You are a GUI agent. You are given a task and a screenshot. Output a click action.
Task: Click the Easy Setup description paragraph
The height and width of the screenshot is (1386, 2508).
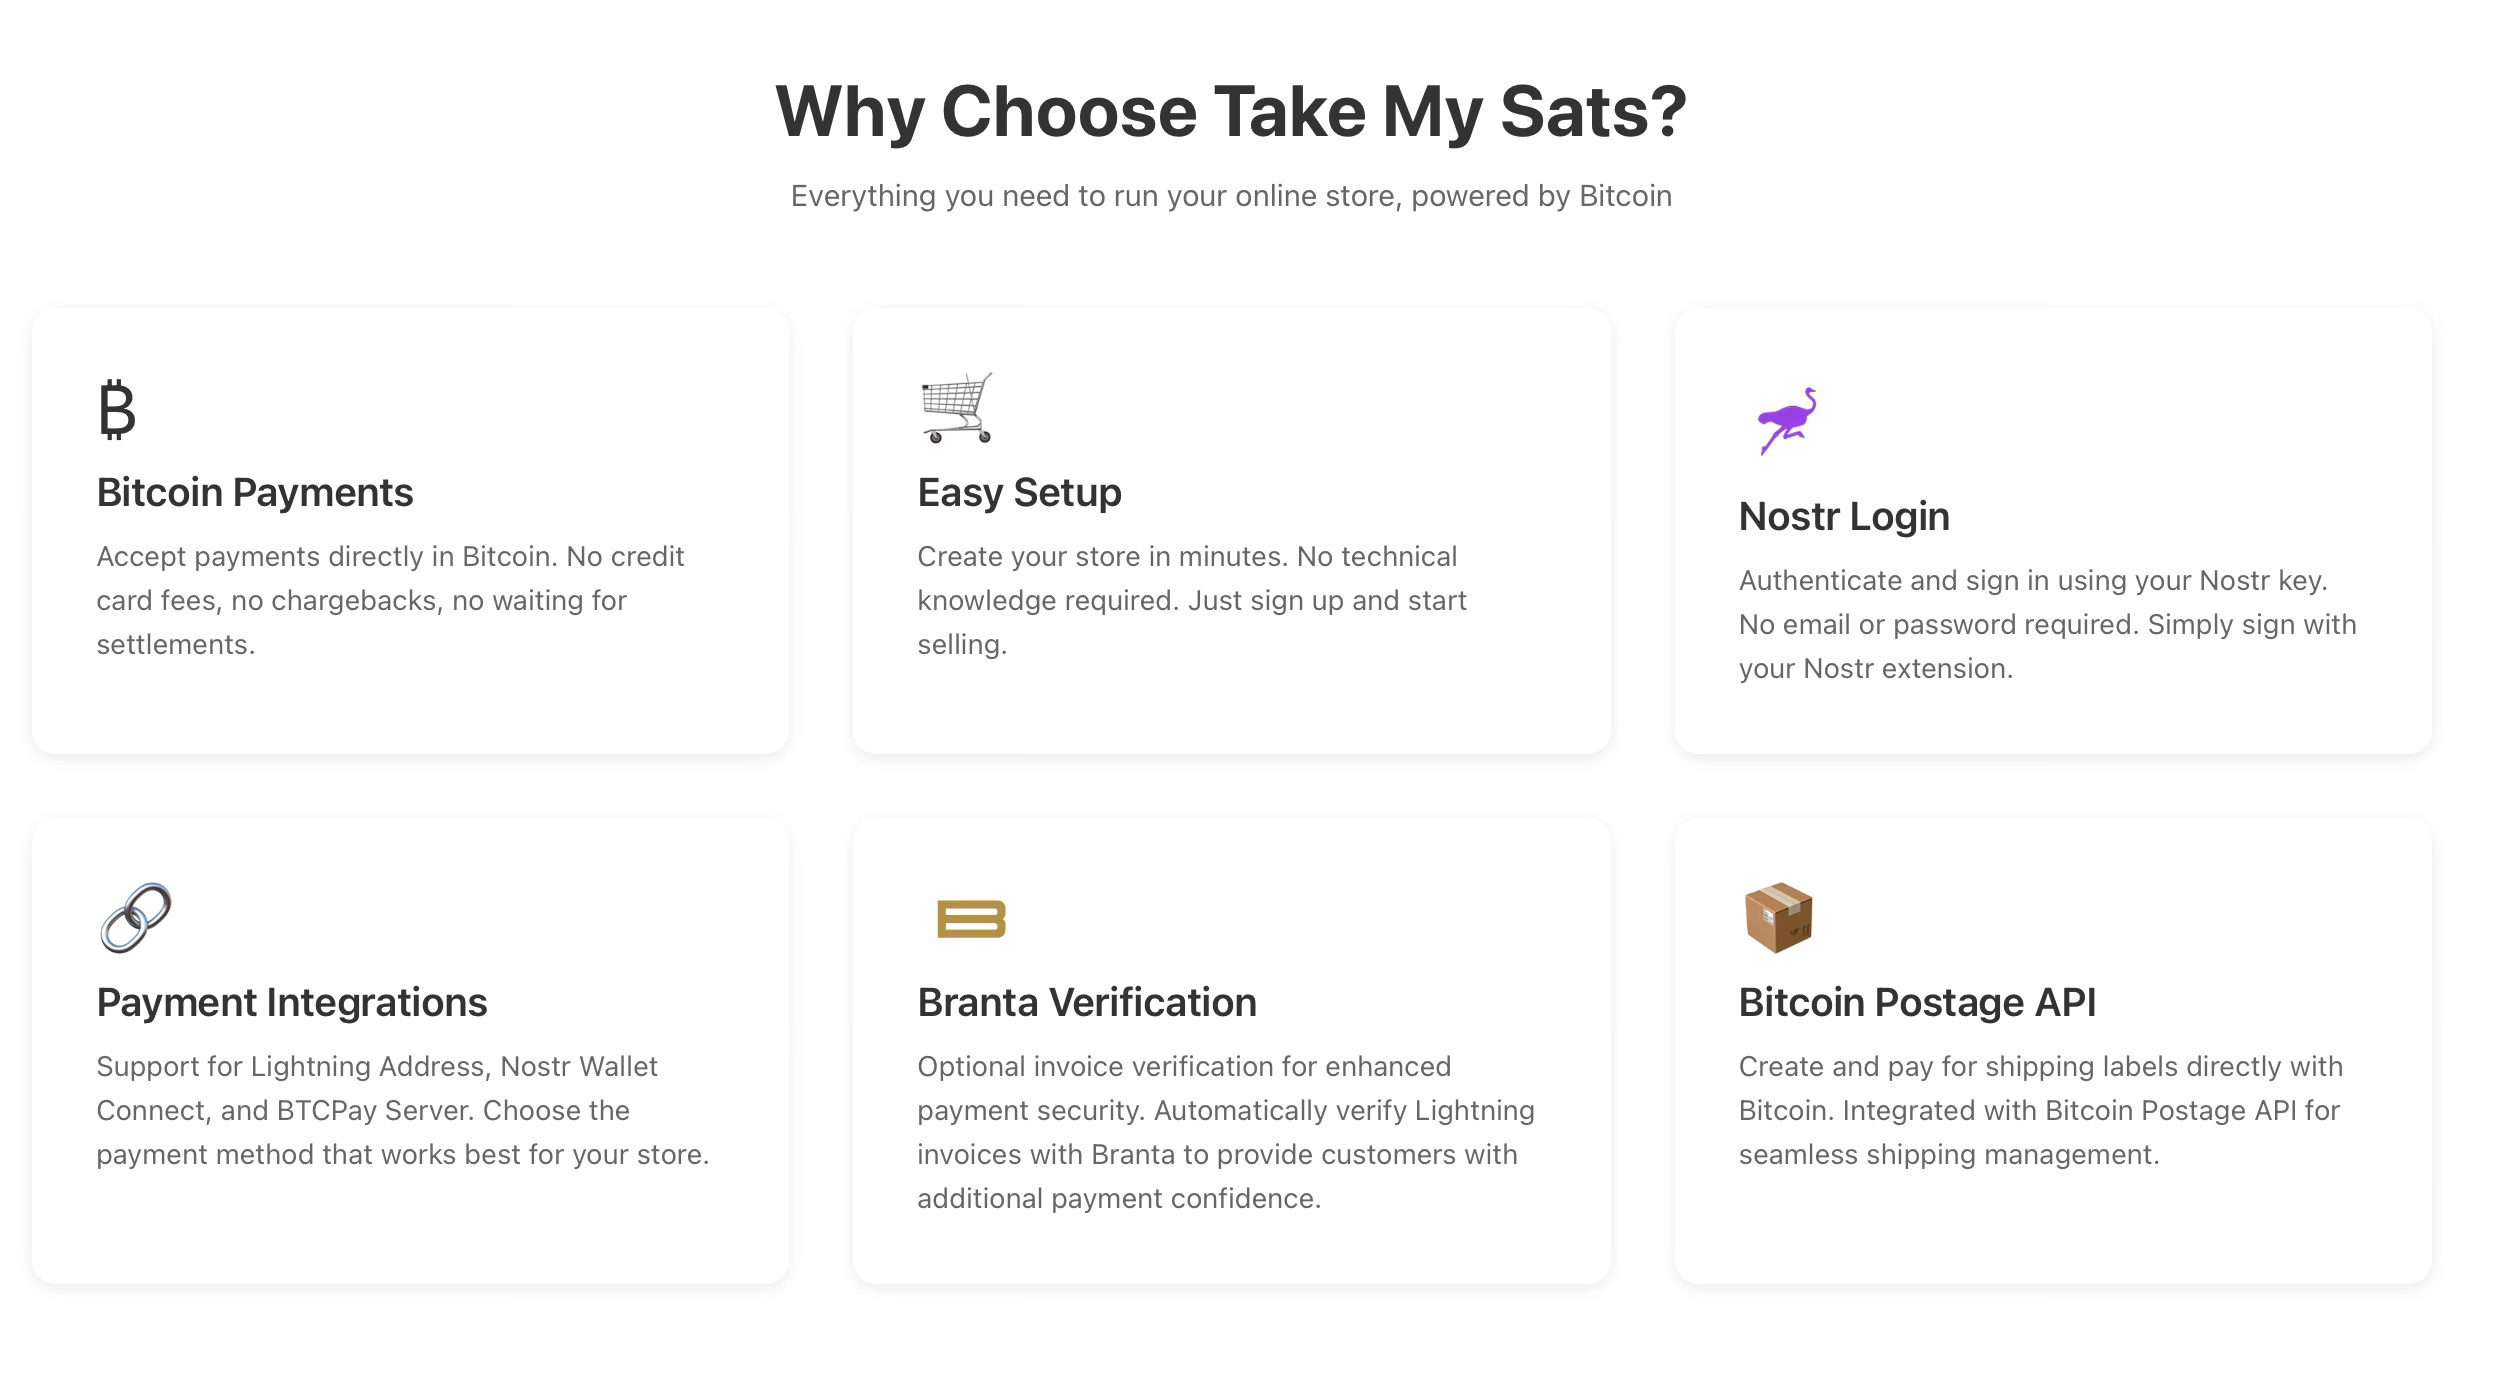[x=1192, y=600]
